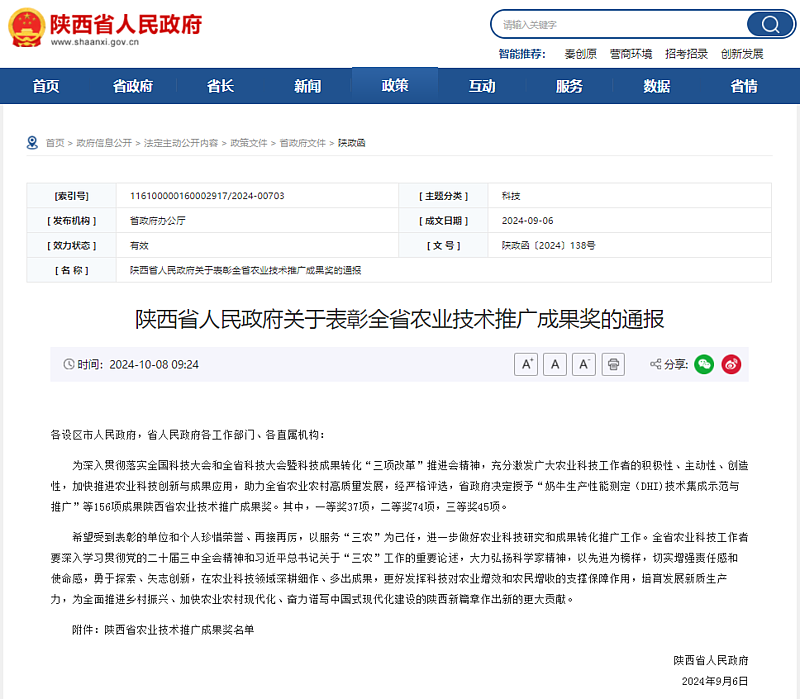Switch to the 新闻 navigation tab
This screenshot has height=699, width=800.
click(x=307, y=87)
